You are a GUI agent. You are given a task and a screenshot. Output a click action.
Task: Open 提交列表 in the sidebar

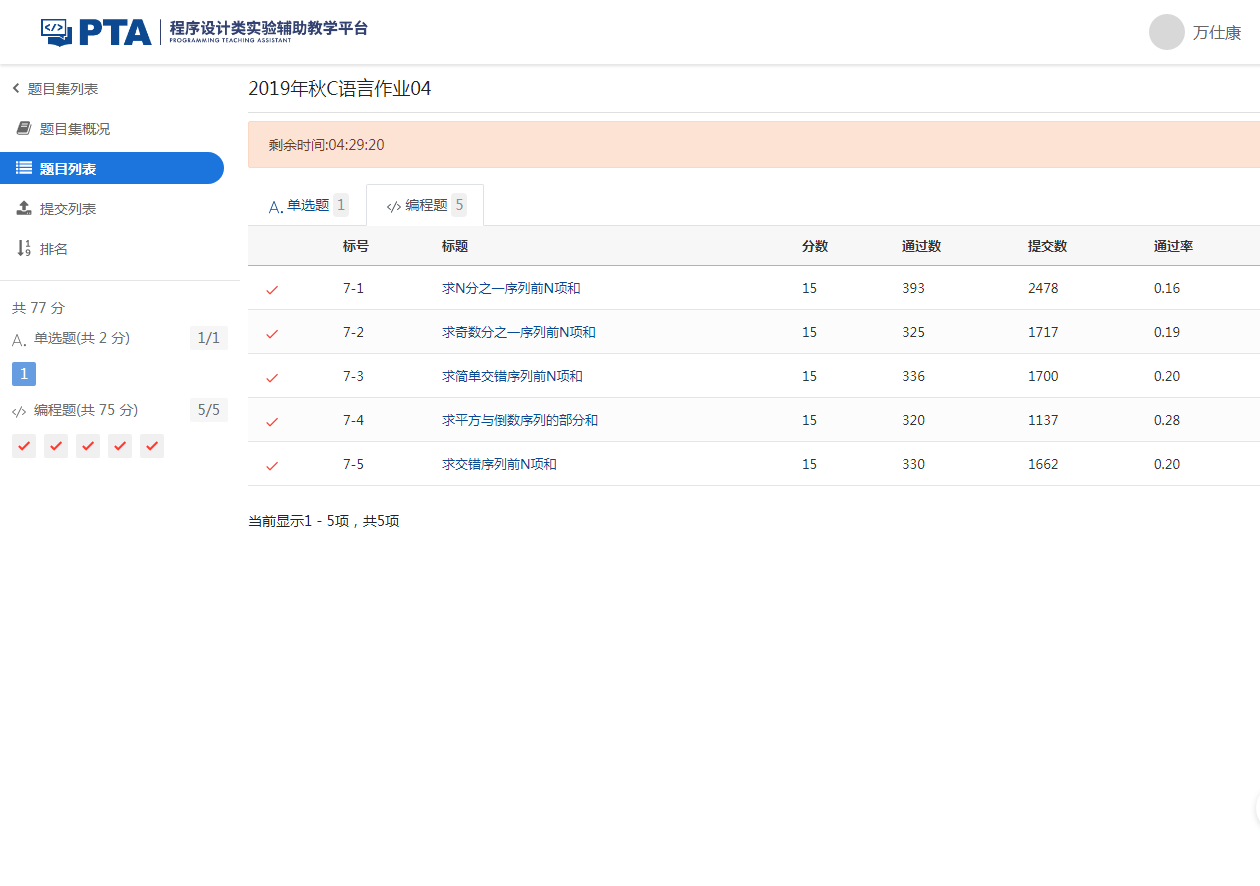pos(68,209)
